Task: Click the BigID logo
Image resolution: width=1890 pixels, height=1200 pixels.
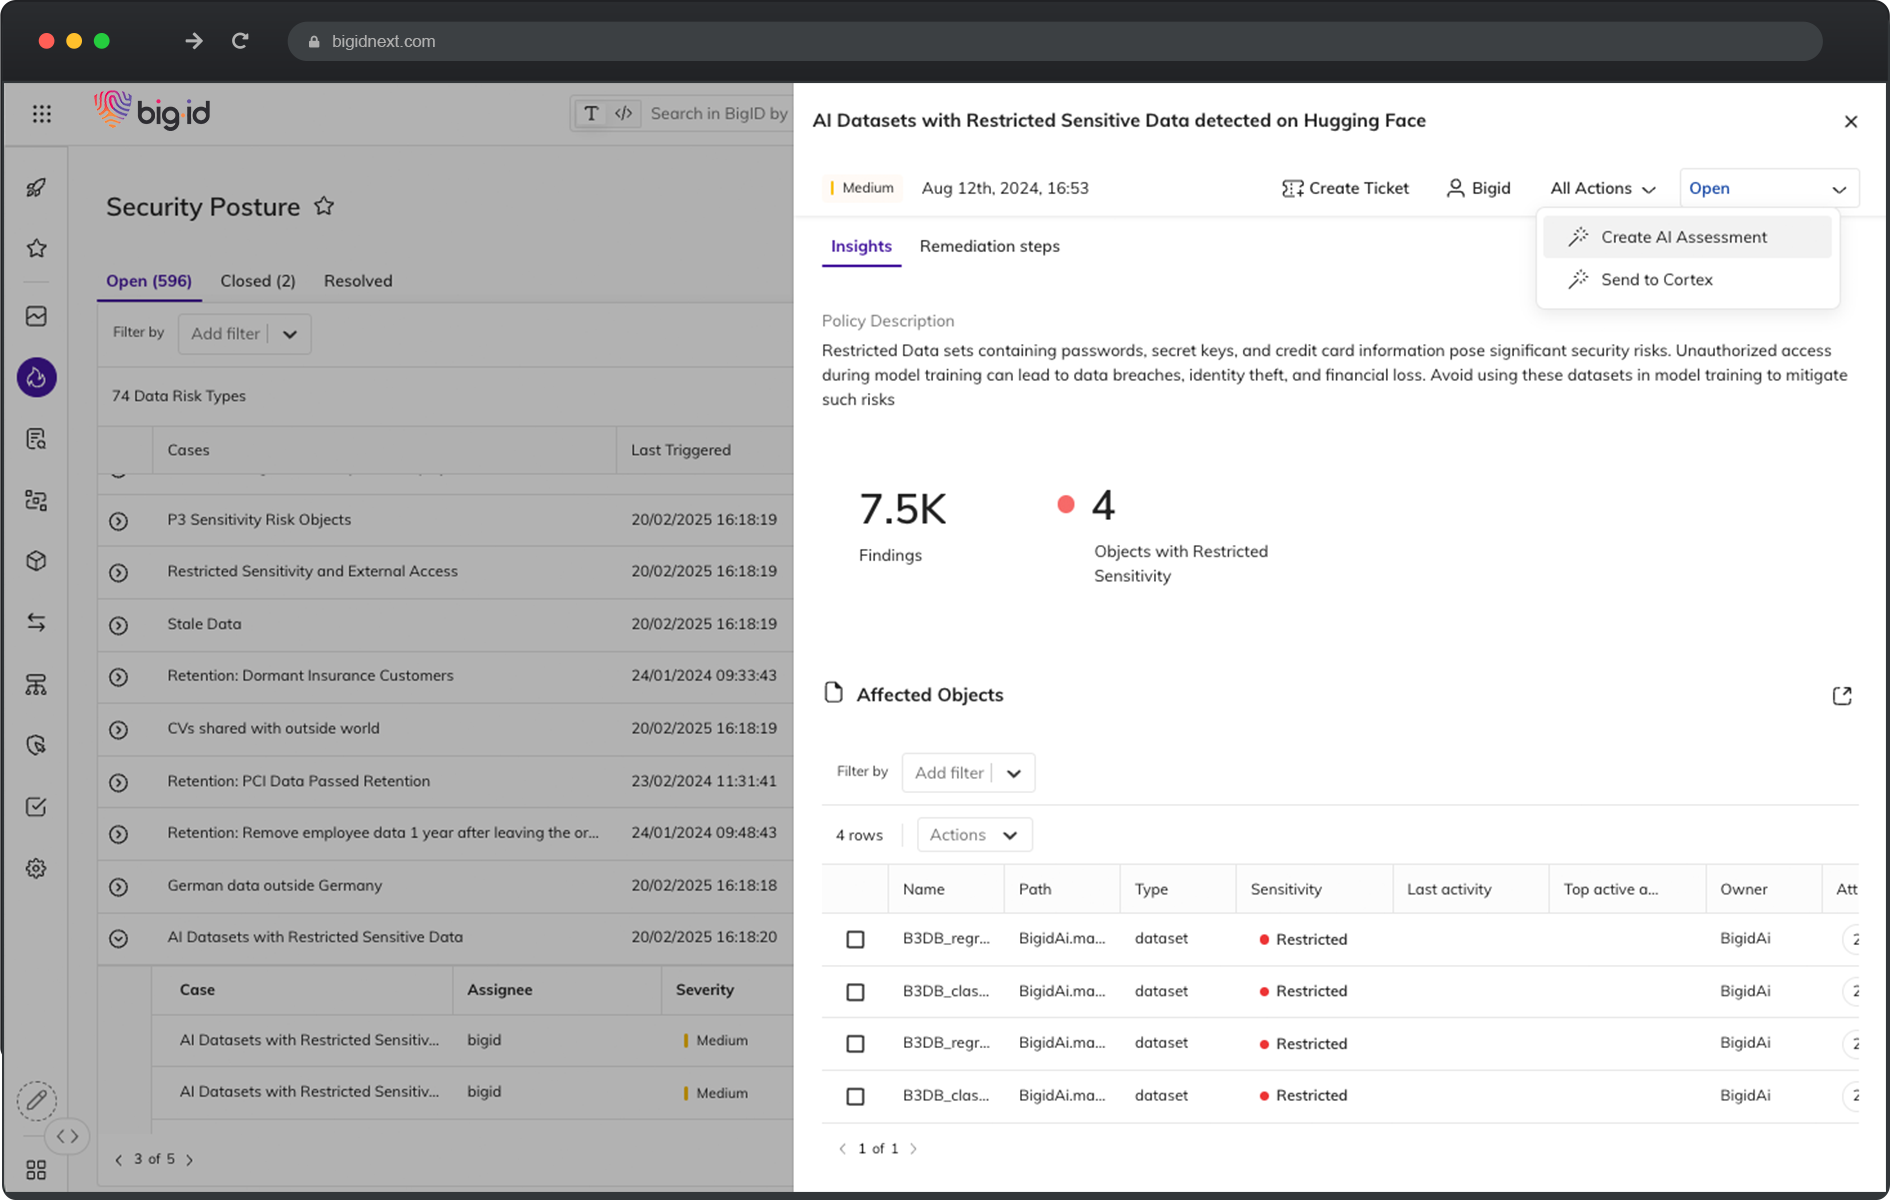Action: tap(152, 112)
